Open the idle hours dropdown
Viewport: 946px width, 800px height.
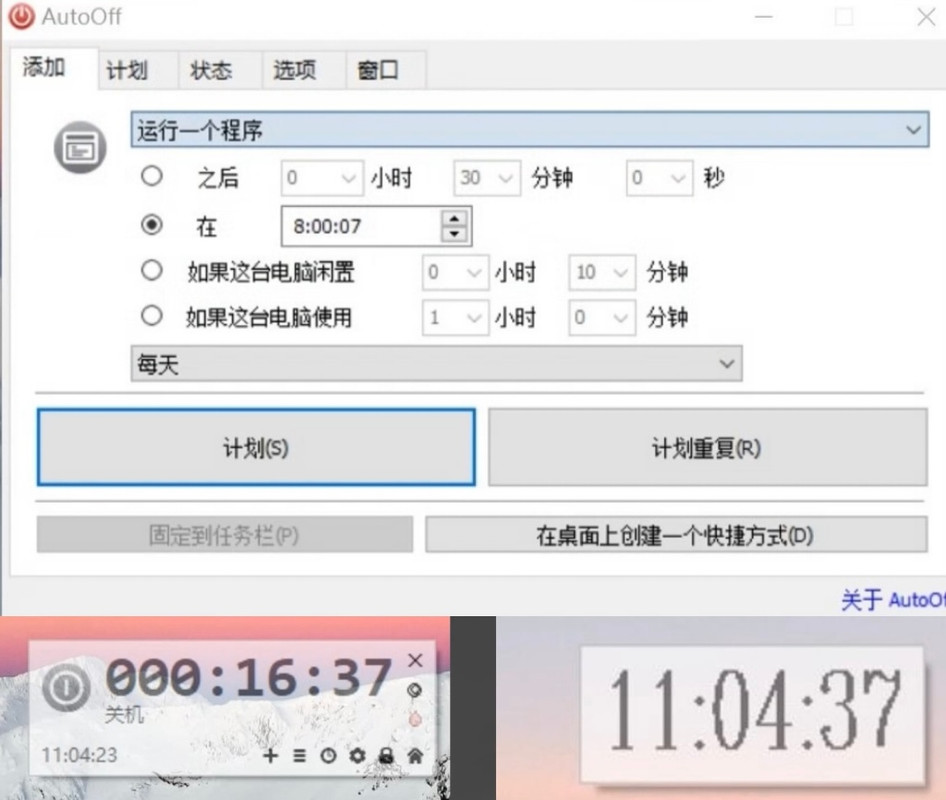456,272
